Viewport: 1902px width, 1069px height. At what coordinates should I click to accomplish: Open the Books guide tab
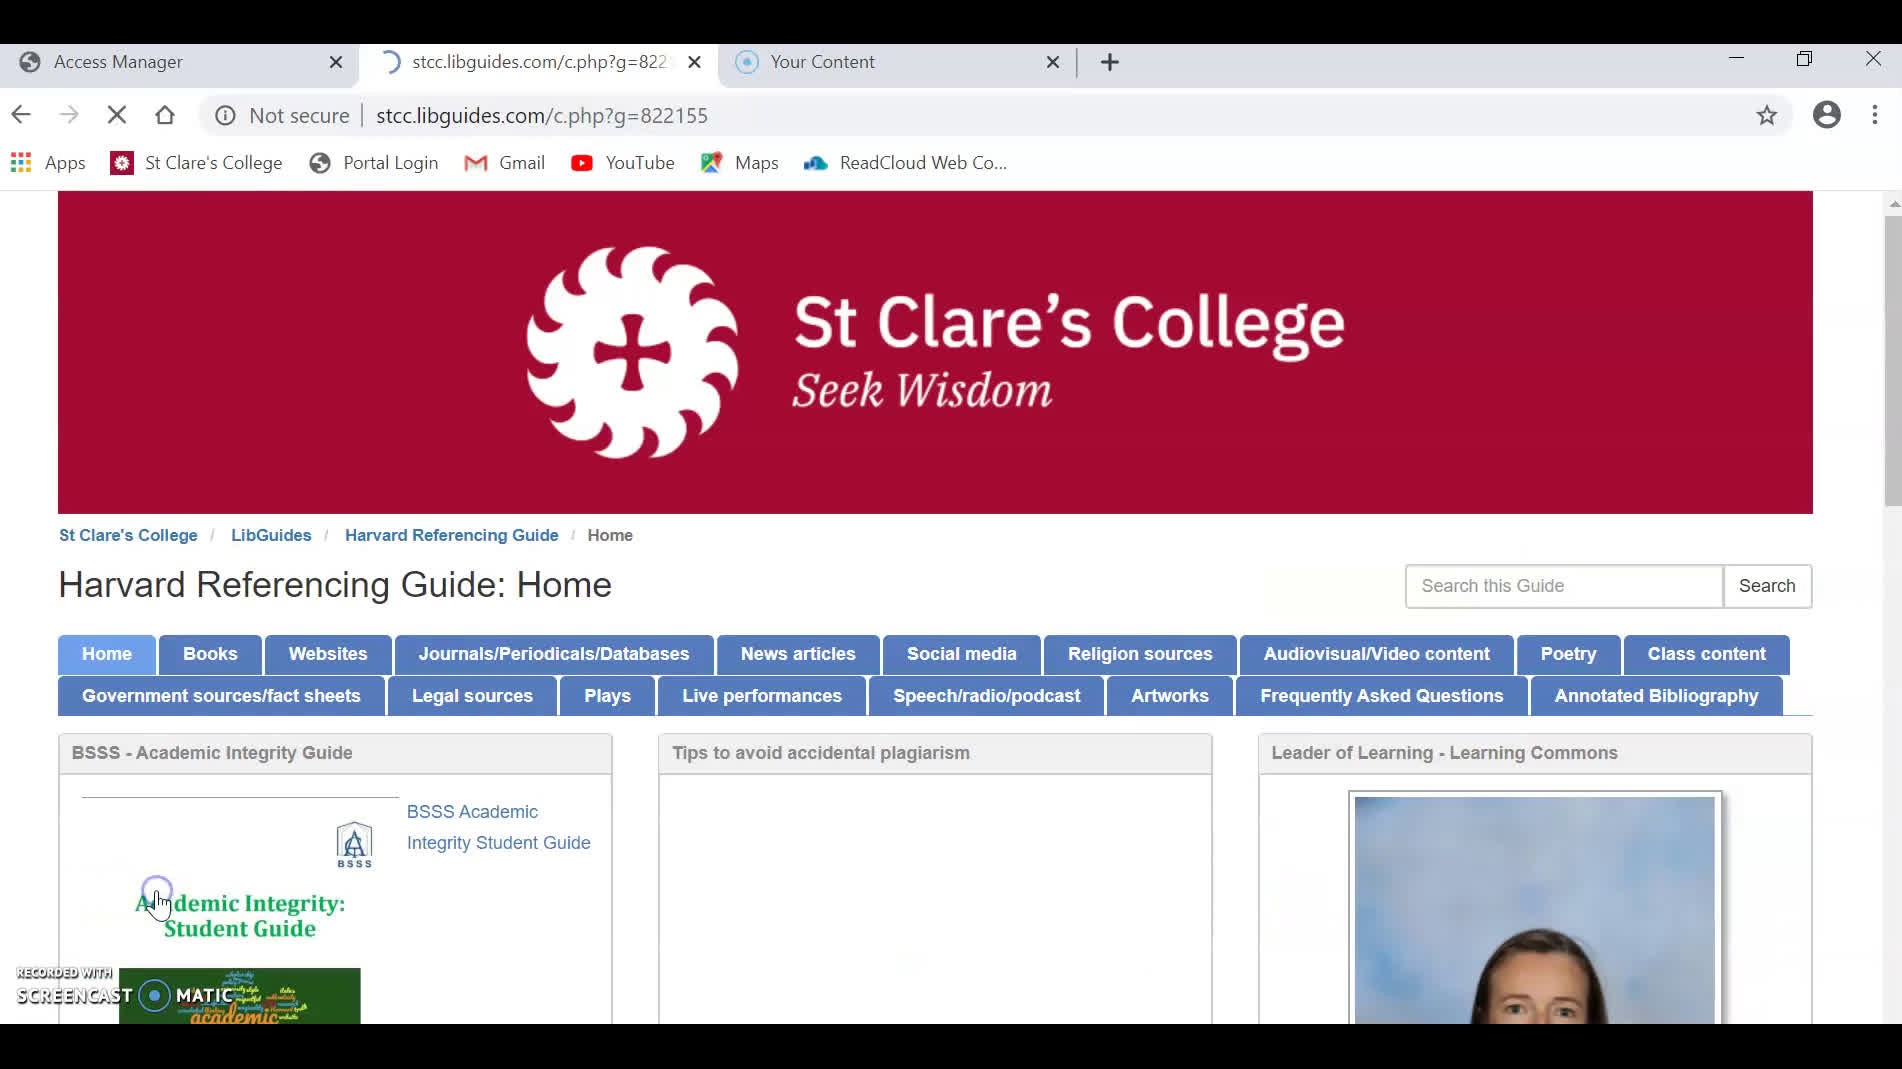tap(210, 654)
